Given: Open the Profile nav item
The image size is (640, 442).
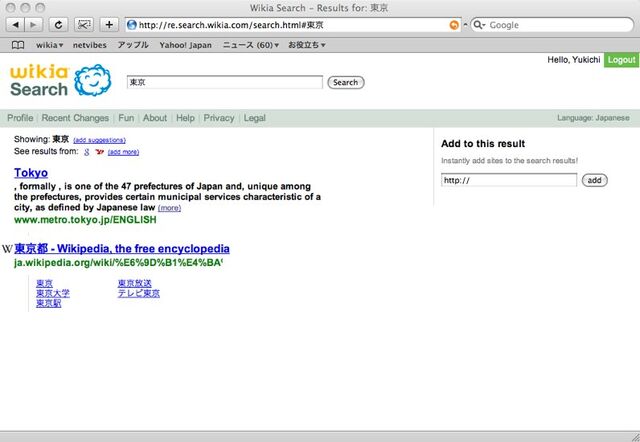Looking at the screenshot, I should (x=20, y=118).
